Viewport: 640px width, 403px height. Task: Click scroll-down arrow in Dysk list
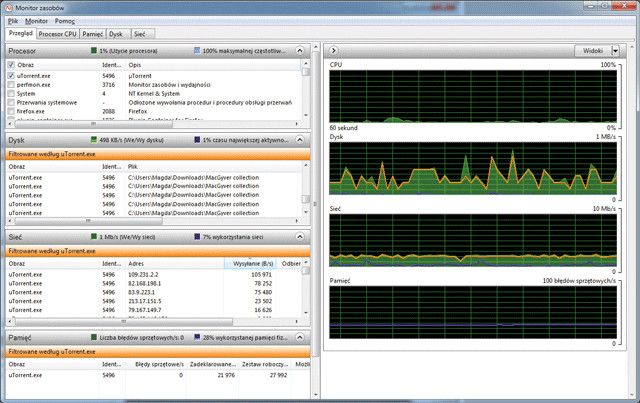click(306, 213)
